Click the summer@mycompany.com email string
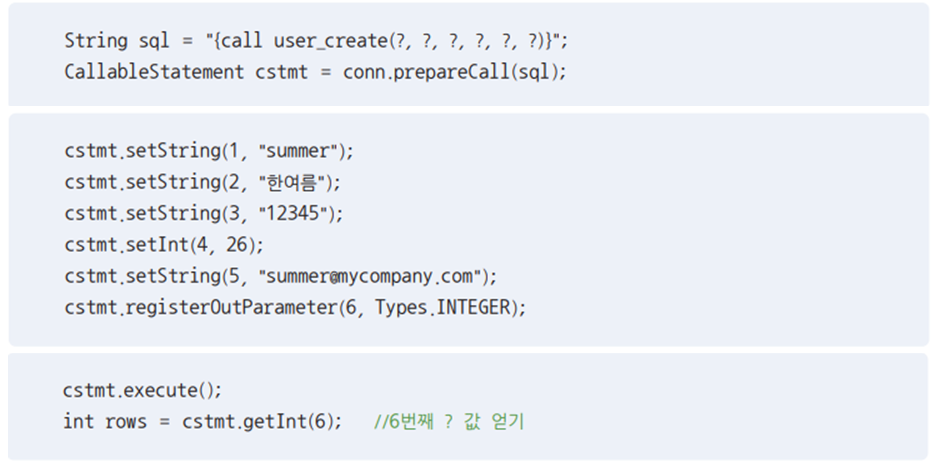Image resolution: width=940 pixels, height=462 pixels. point(370,276)
